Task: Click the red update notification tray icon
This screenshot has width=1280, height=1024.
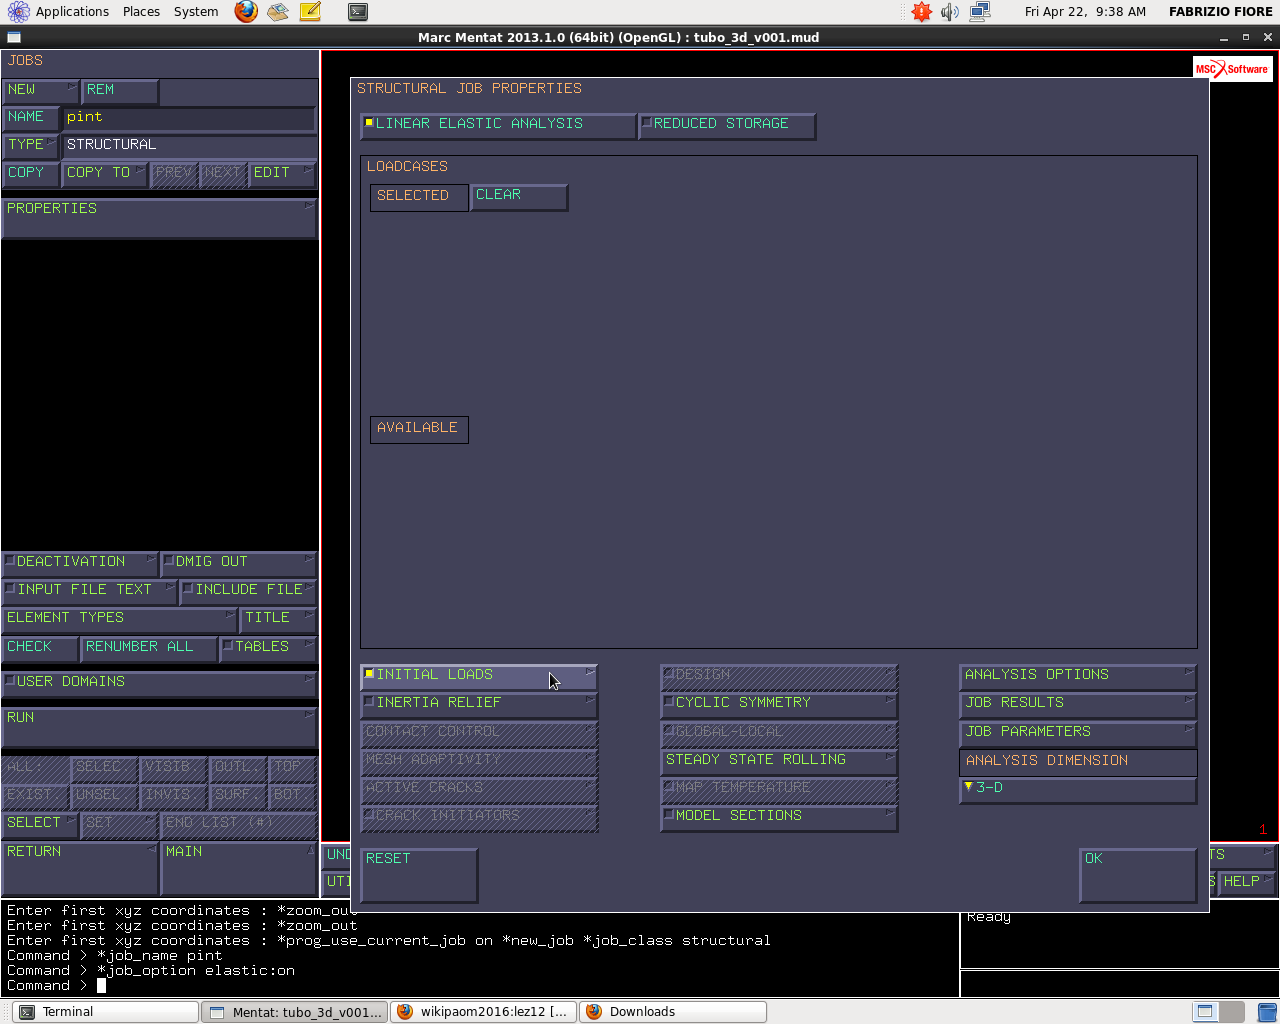Action: click(x=921, y=12)
